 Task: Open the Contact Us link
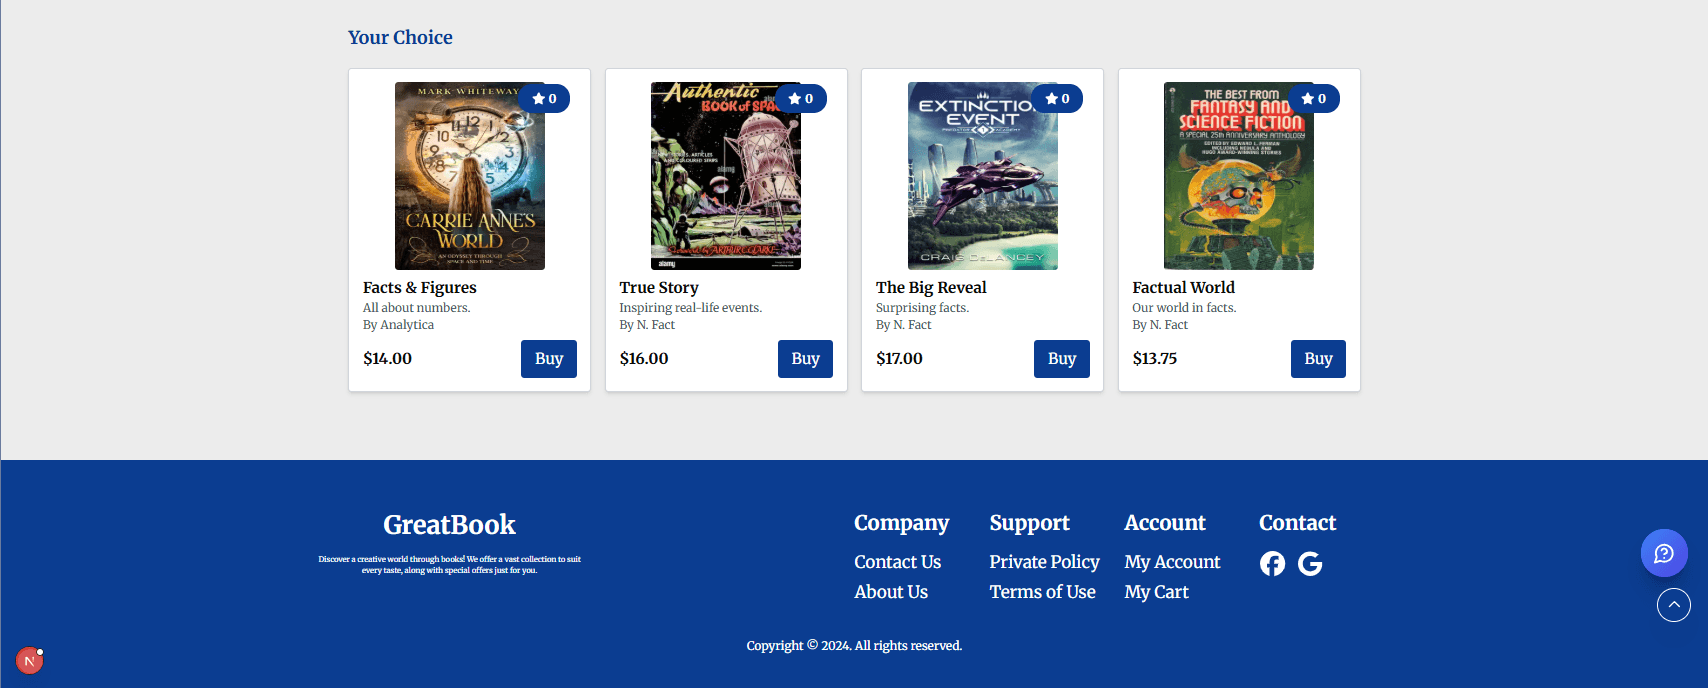(897, 562)
